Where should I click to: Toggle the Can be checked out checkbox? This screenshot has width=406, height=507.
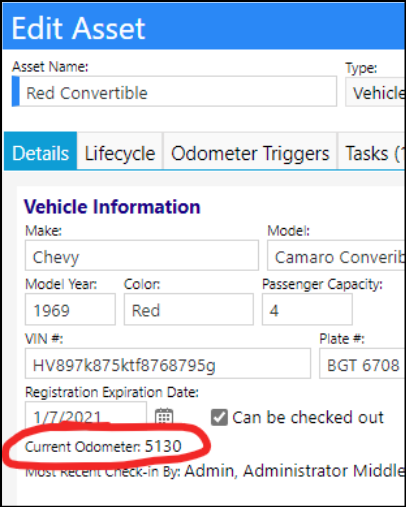pyautogui.click(x=219, y=417)
